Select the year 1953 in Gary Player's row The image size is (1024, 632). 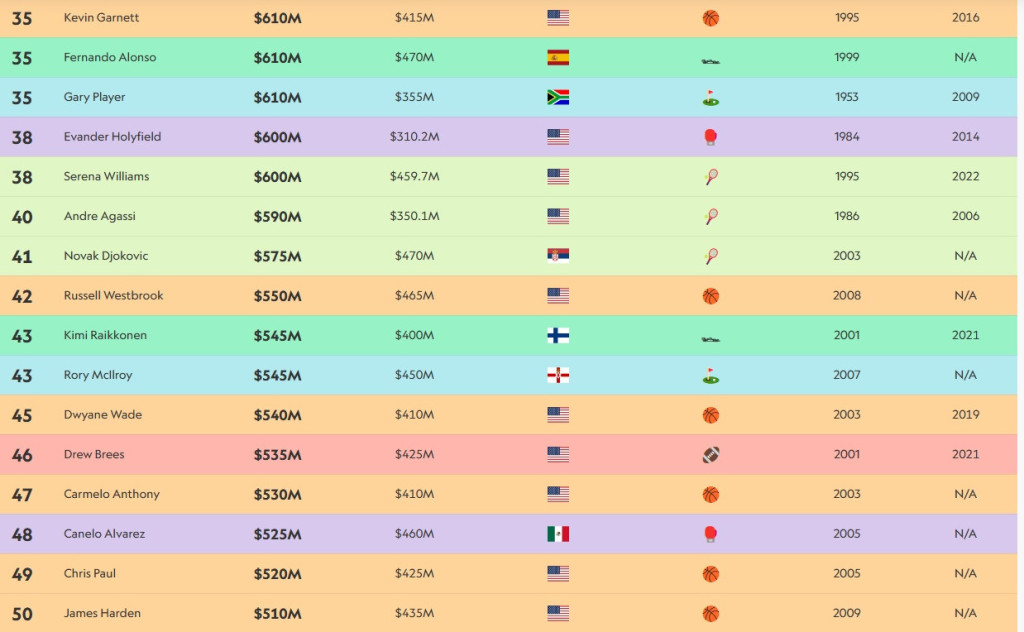(x=846, y=97)
